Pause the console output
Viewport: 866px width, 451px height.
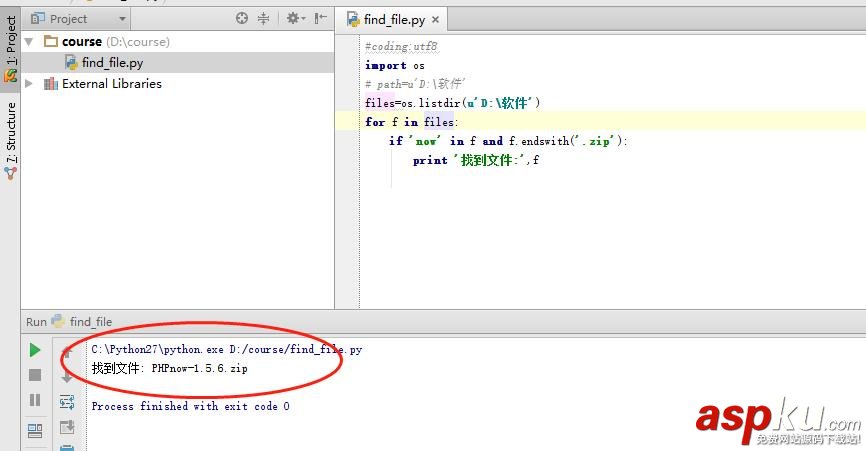[x=35, y=400]
